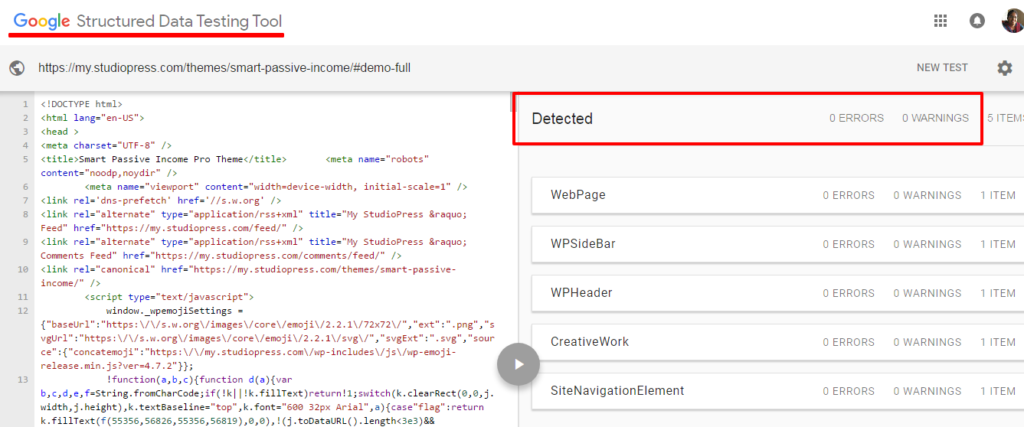
Task: Click 0 WARNINGS in the WPSideBar row
Action: coord(927,244)
